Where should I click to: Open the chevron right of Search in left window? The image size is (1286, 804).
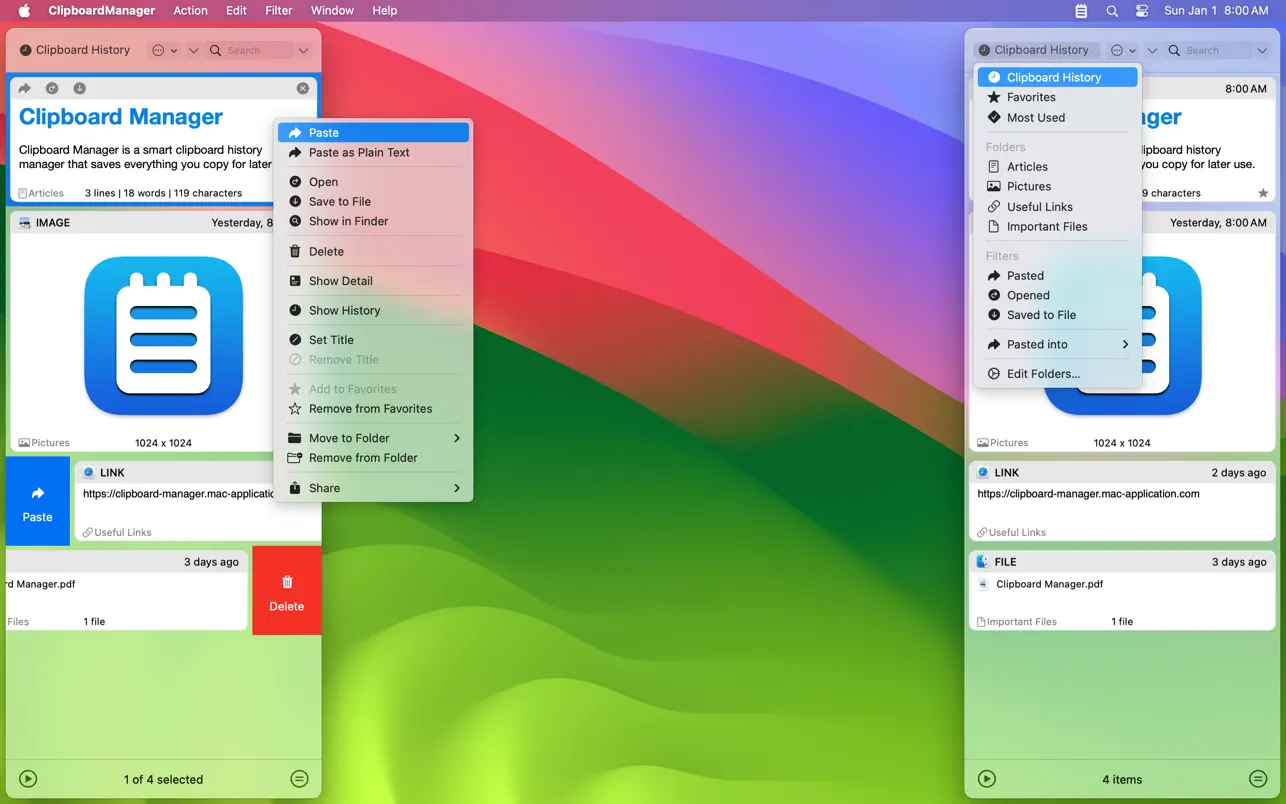[303, 50]
